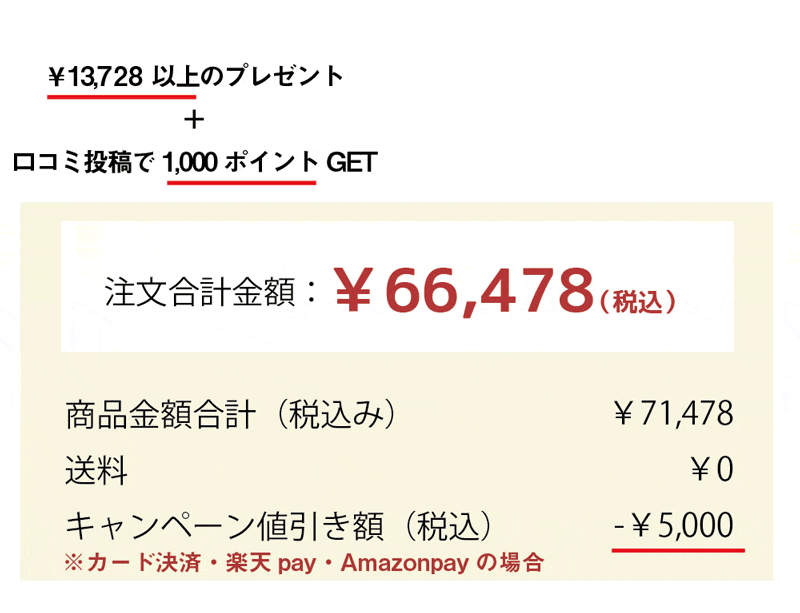This screenshot has width=800, height=613.
Task: Click the yen symbol of the red total
Action: tap(353, 292)
